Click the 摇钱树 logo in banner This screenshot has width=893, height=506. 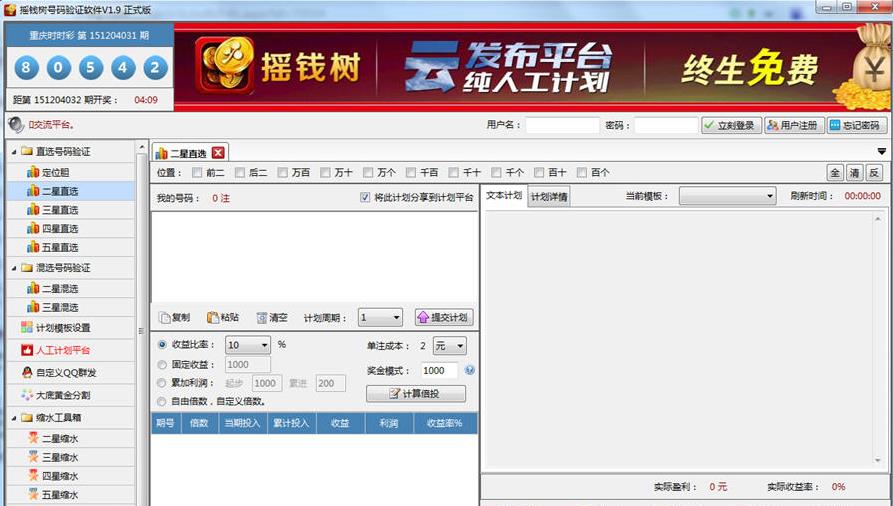pos(224,66)
